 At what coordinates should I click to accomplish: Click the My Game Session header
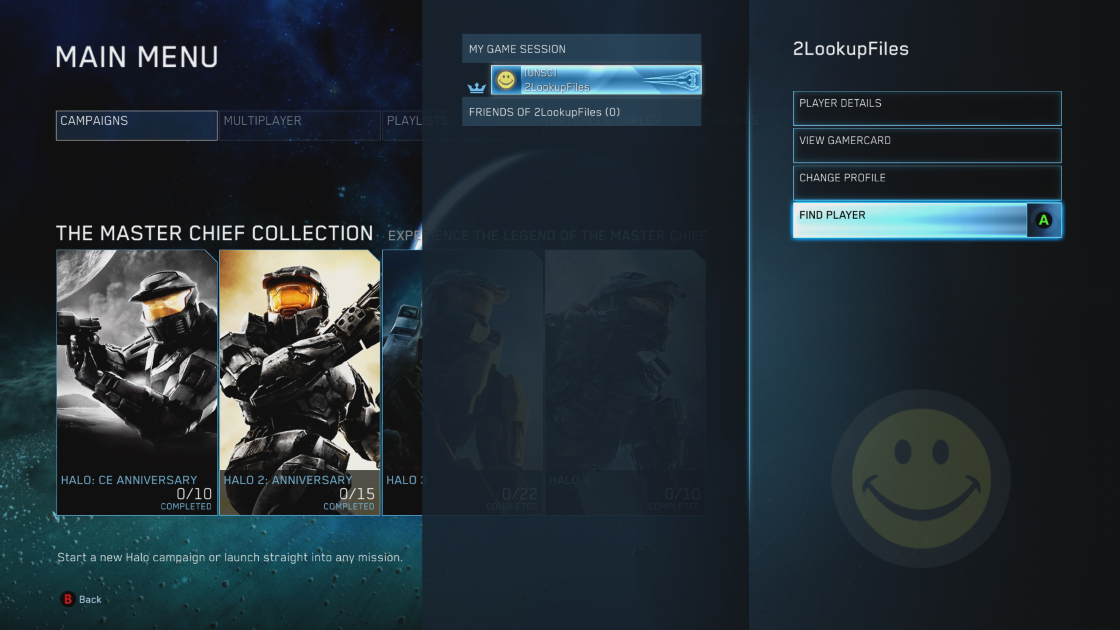click(581, 49)
